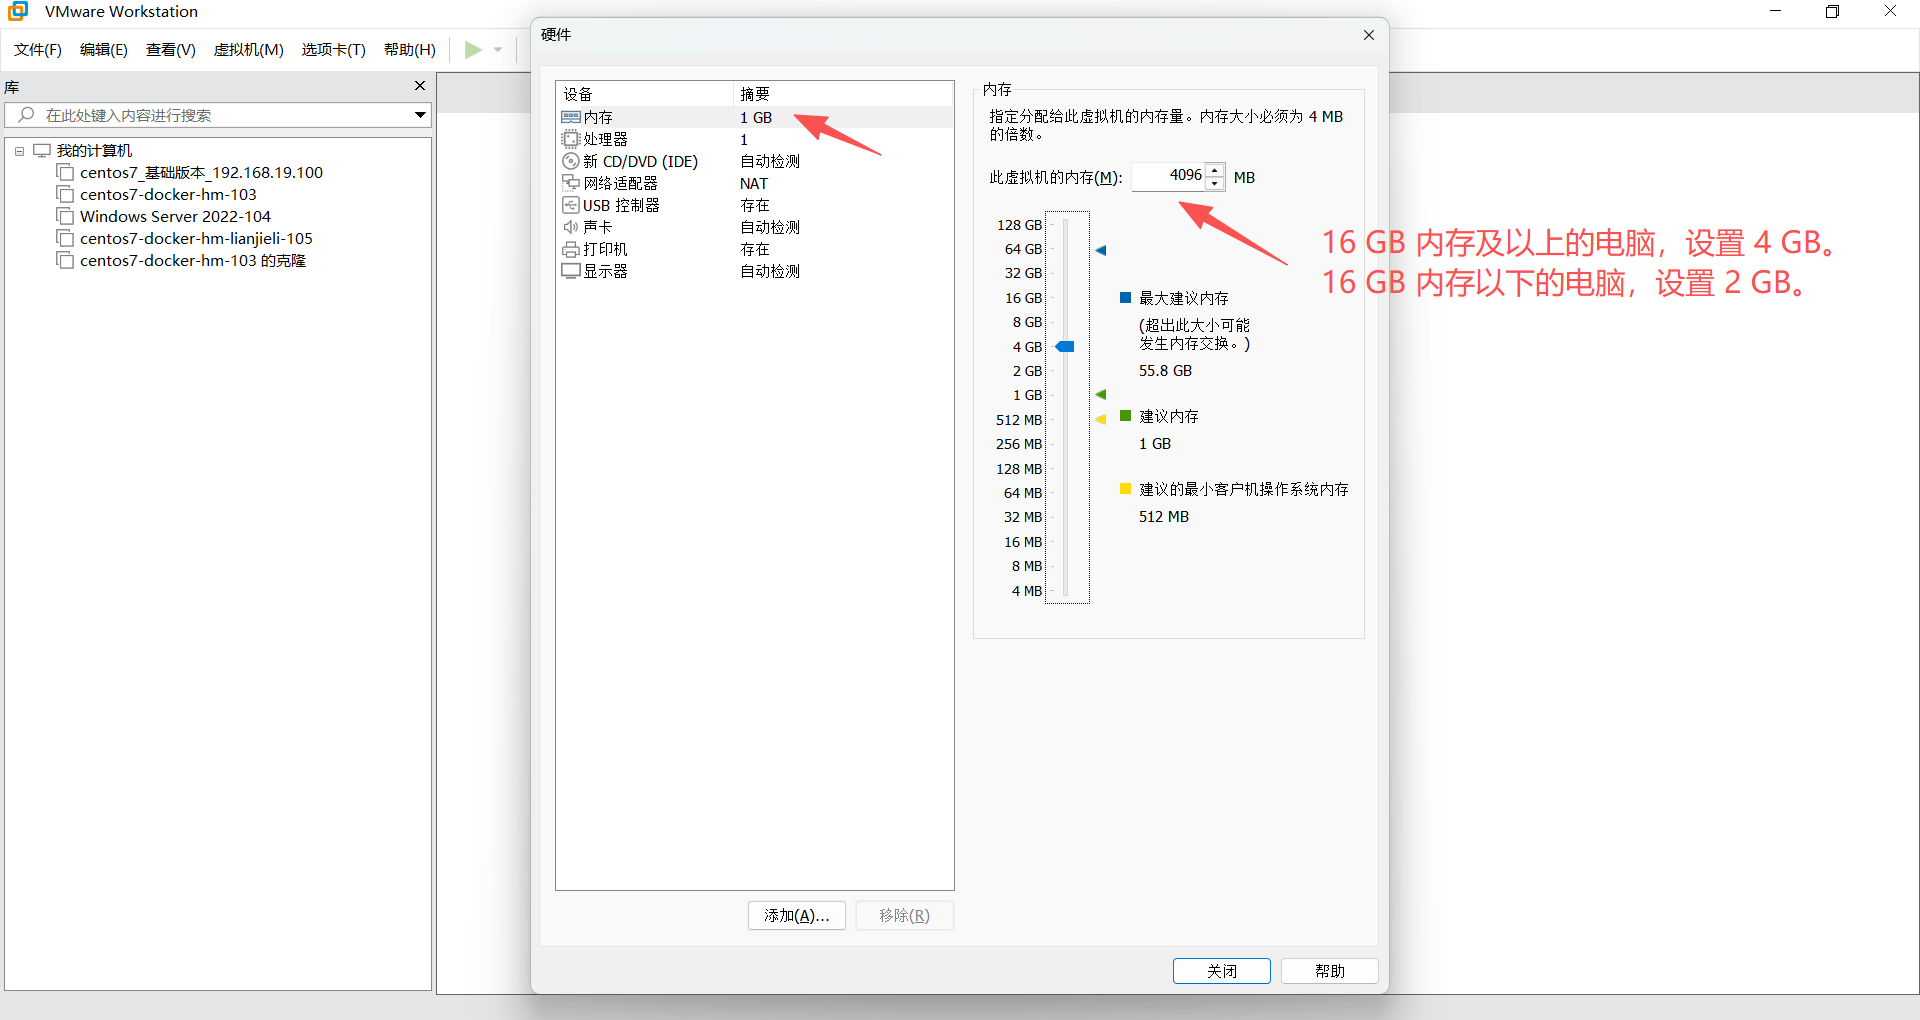
Task: Select centos7-docker-hm-lianjieli-105 virtual machine
Action: (x=196, y=238)
